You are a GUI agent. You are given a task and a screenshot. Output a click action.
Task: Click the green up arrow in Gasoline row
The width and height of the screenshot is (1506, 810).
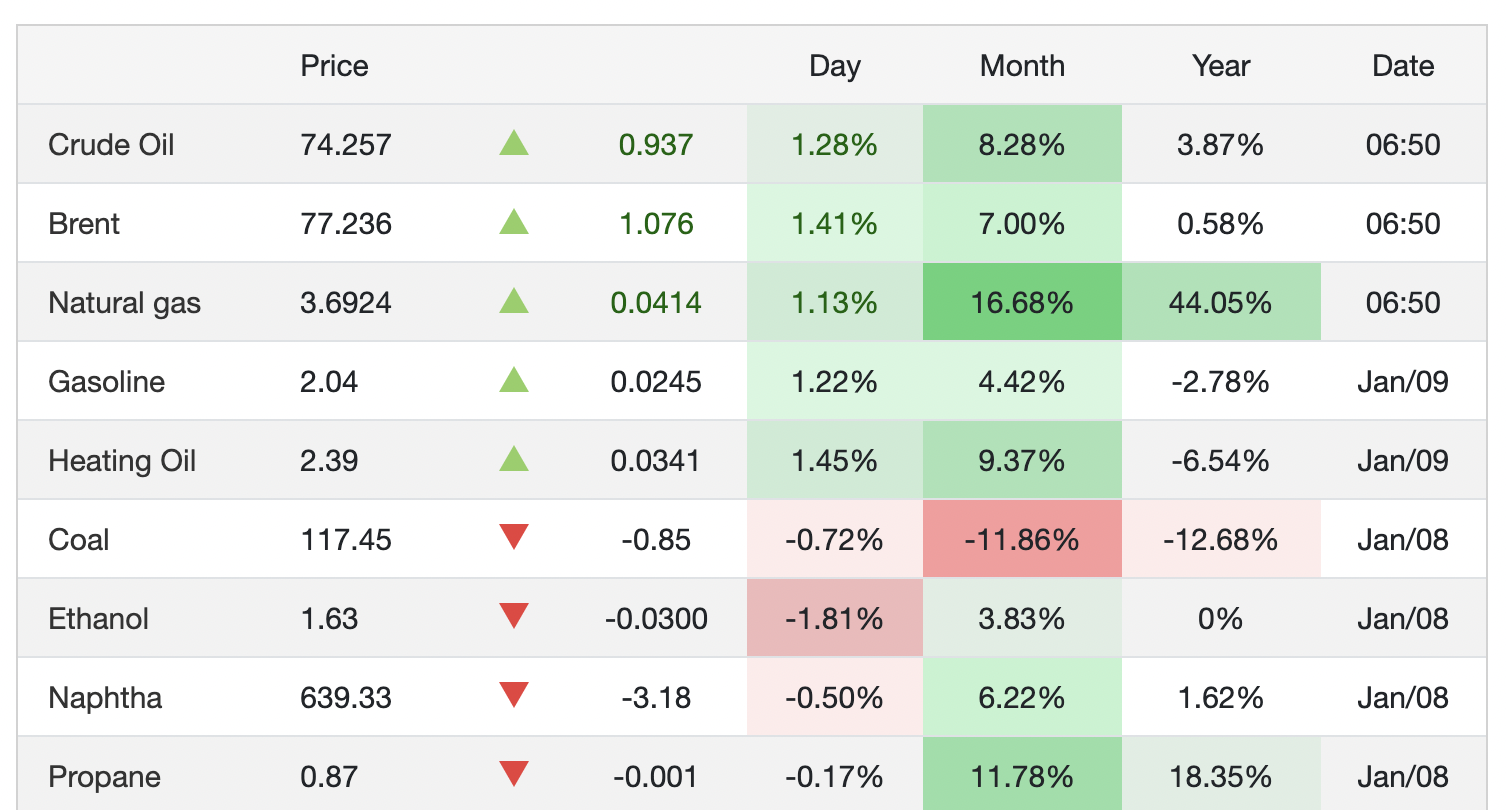tap(514, 380)
